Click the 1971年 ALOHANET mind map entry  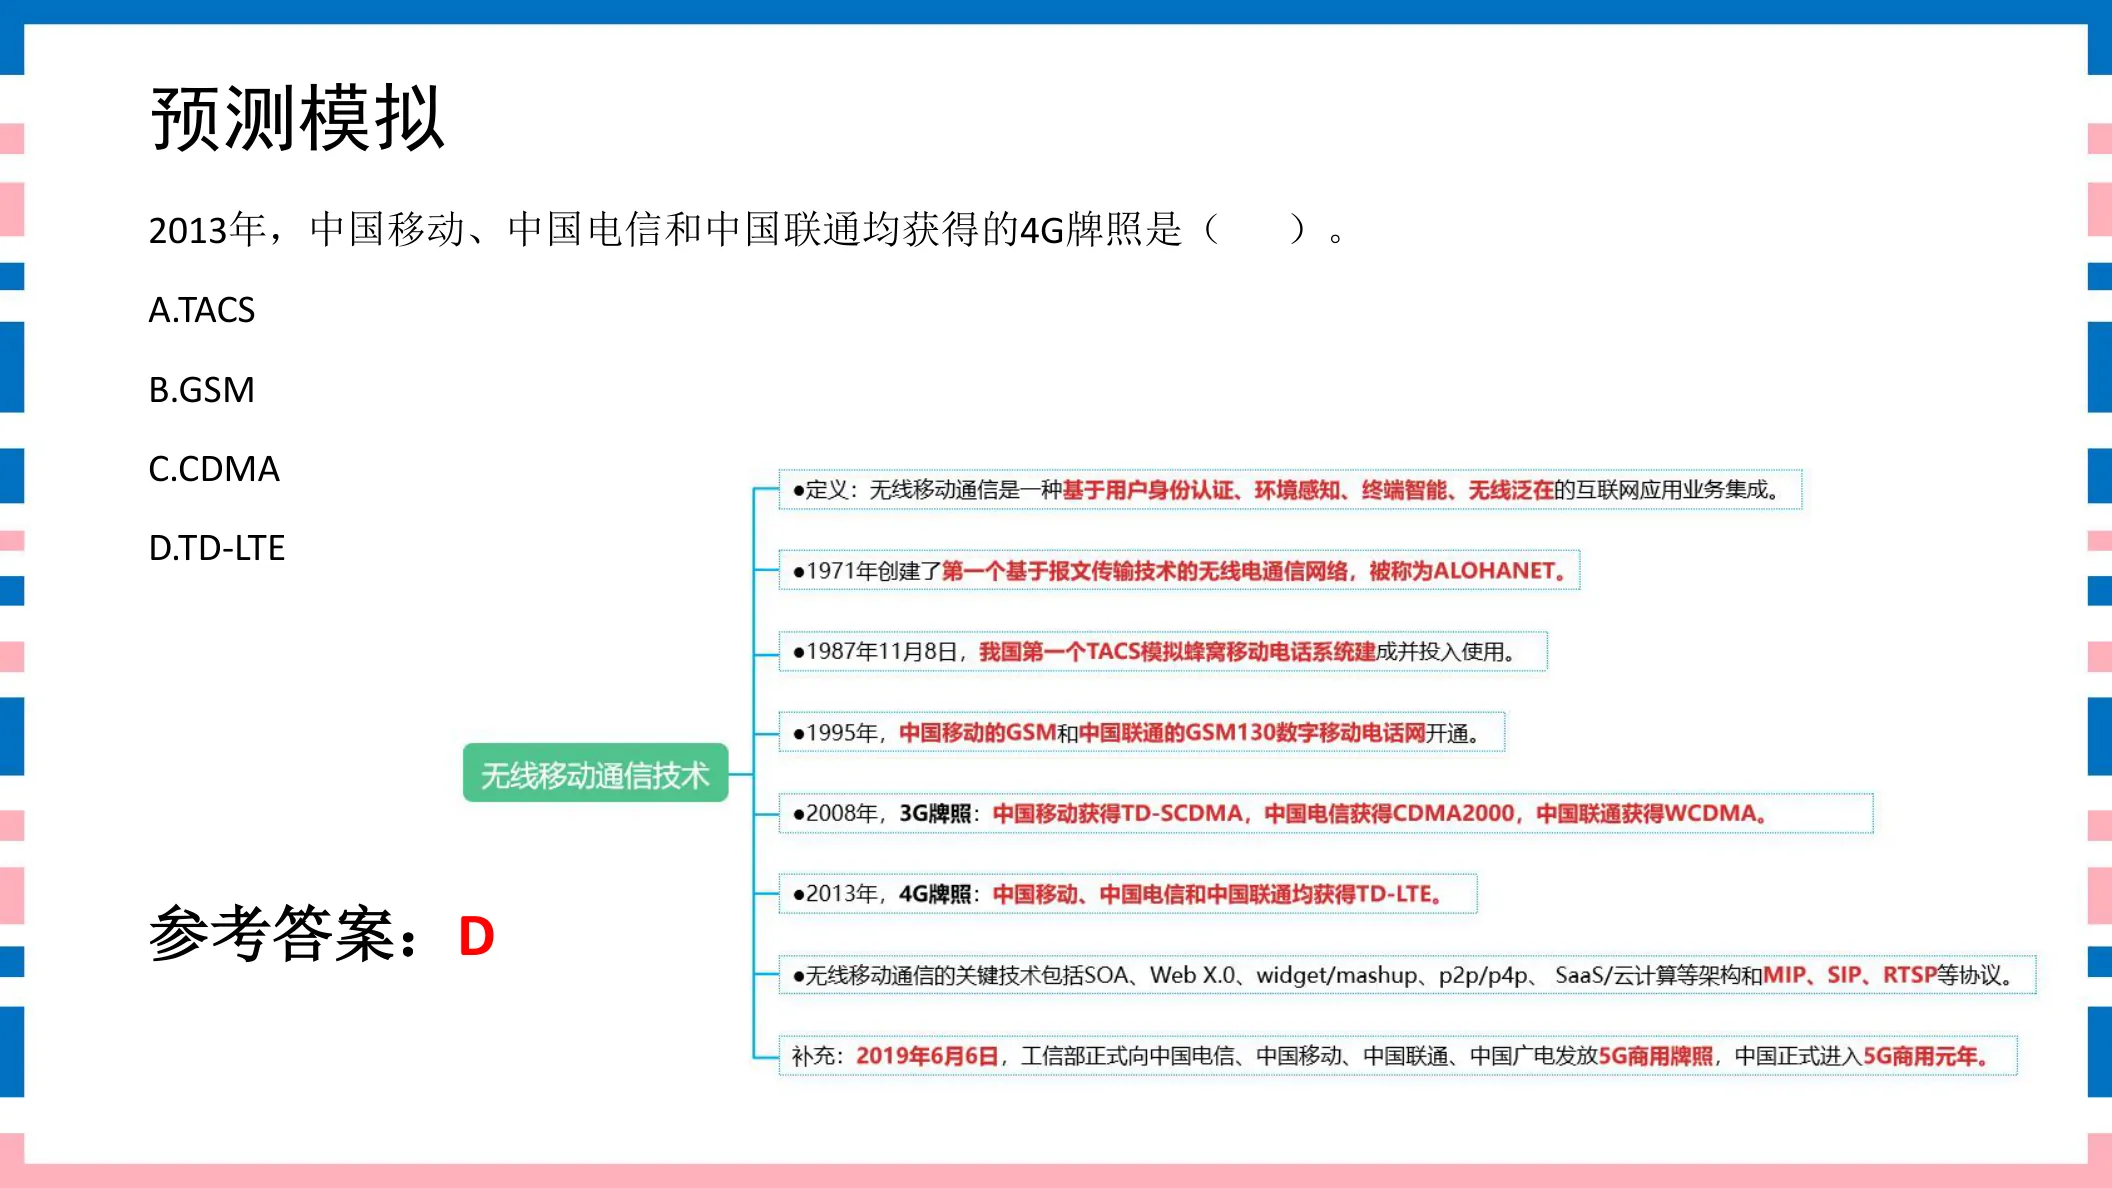point(1179,570)
